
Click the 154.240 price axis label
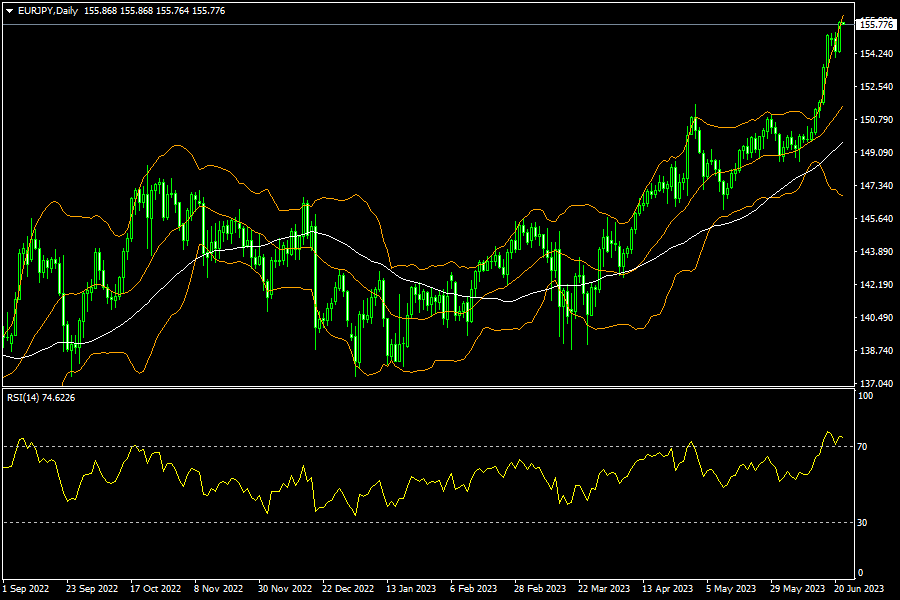click(876, 53)
